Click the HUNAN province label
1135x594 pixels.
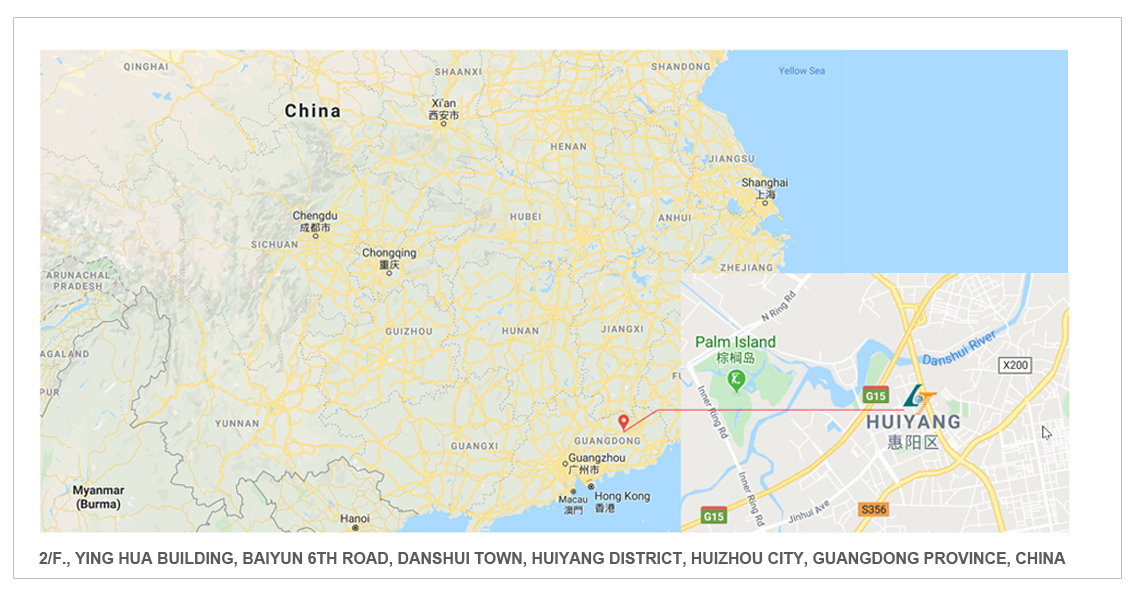[520, 331]
